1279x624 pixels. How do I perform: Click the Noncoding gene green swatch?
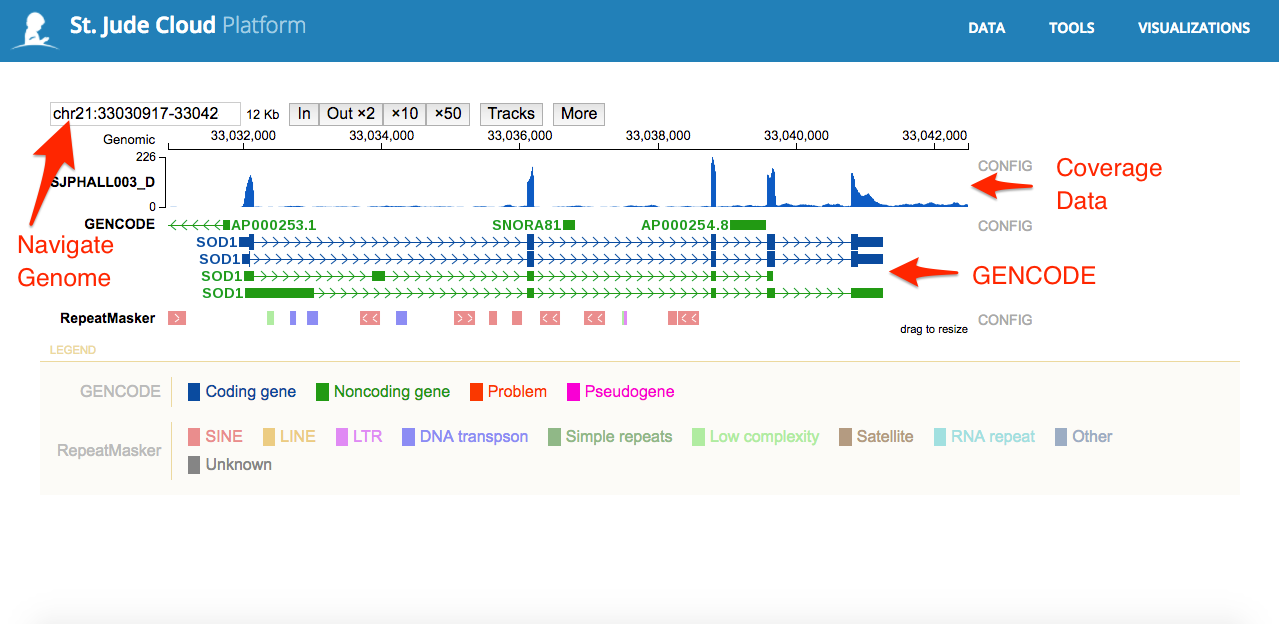pyautogui.click(x=322, y=392)
